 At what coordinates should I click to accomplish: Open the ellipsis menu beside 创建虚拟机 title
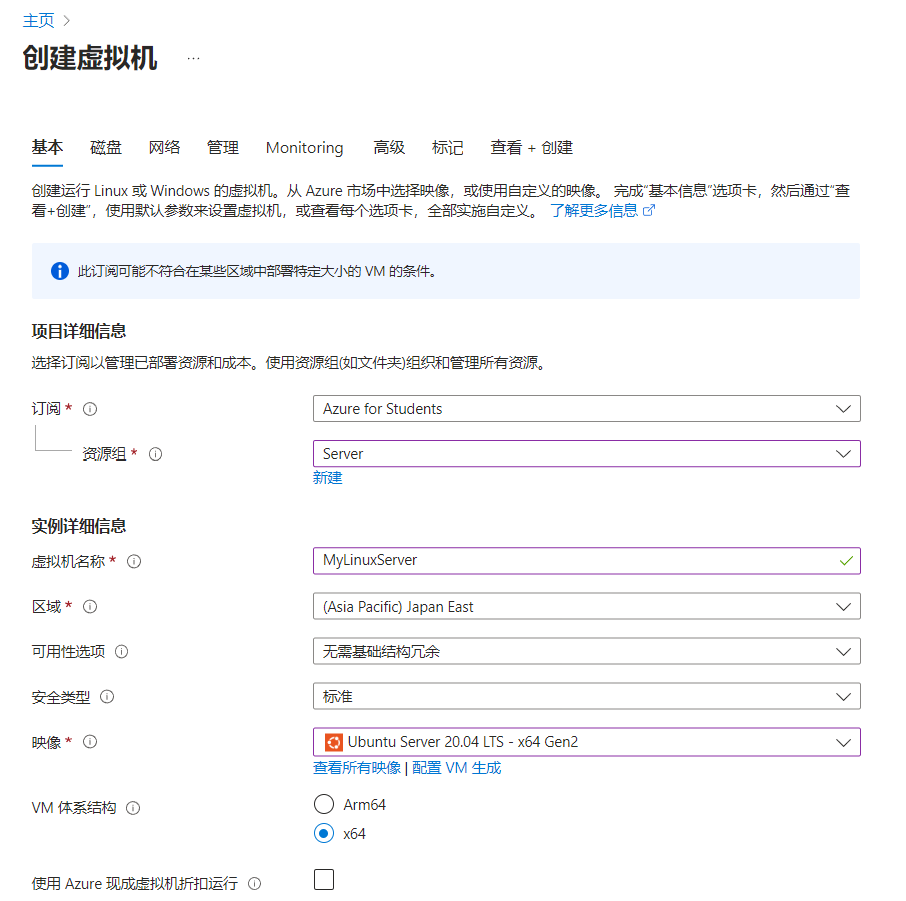click(x=194, y=58)
